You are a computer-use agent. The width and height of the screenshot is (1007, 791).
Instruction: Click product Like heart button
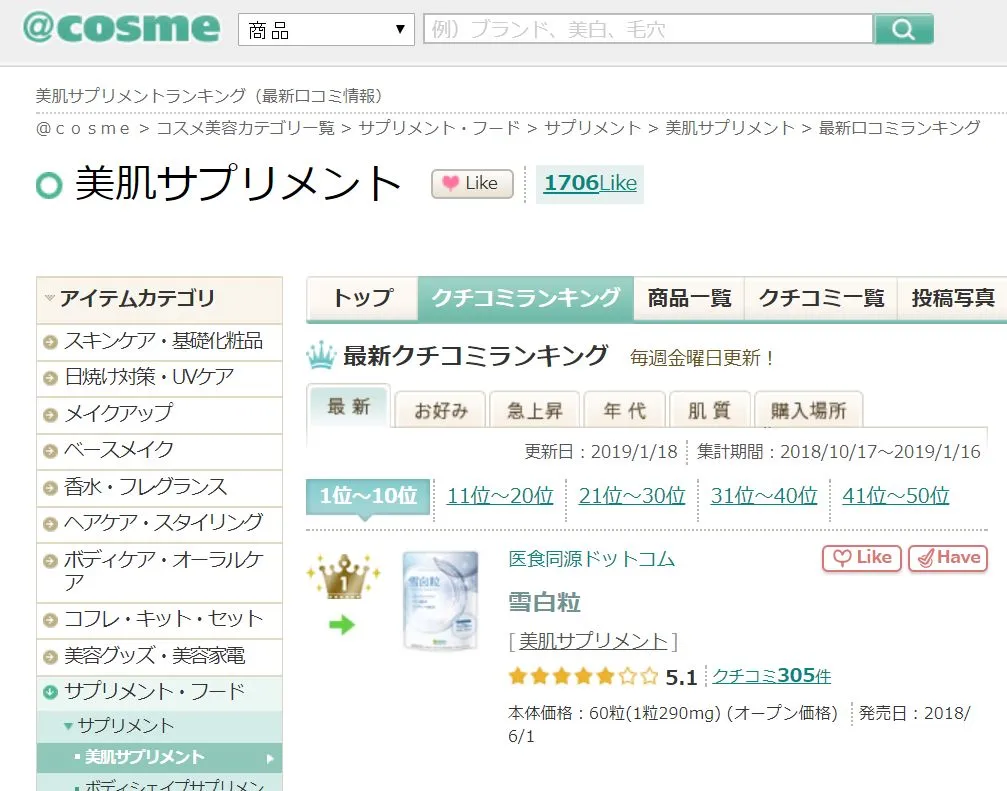pyautogui.click(x=862, y=558)
